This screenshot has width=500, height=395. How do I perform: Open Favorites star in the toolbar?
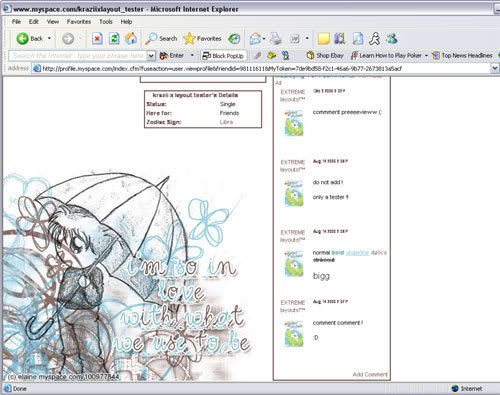click(x=202, y=39)
